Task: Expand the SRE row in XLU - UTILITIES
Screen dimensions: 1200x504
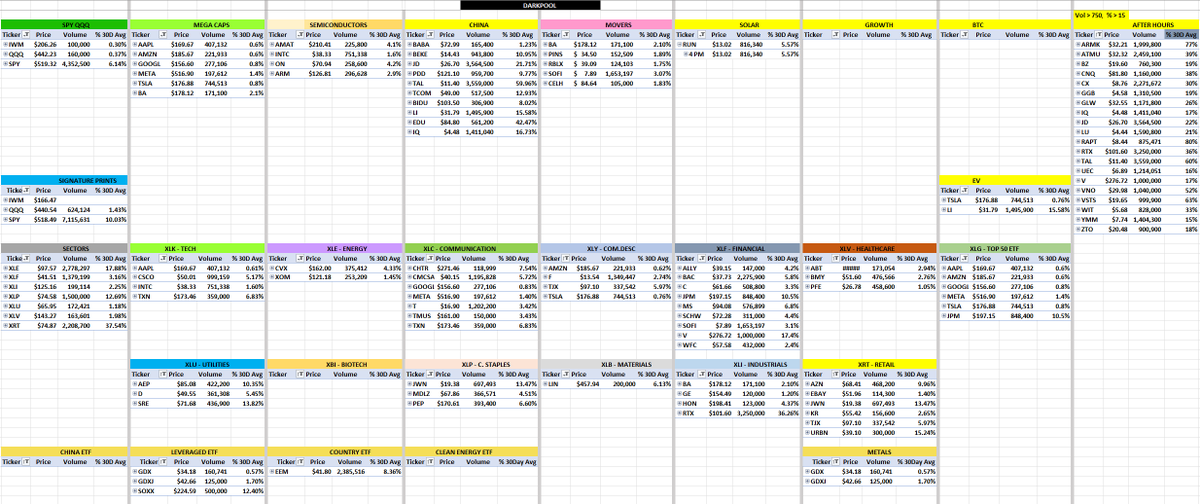Action: pyautogui.click(x=136, y=402)
